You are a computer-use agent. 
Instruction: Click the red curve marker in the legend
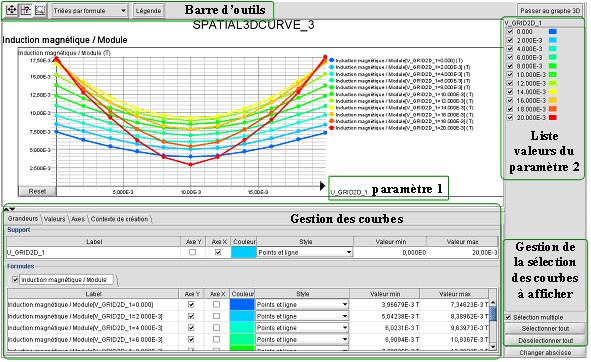point(332,128)
